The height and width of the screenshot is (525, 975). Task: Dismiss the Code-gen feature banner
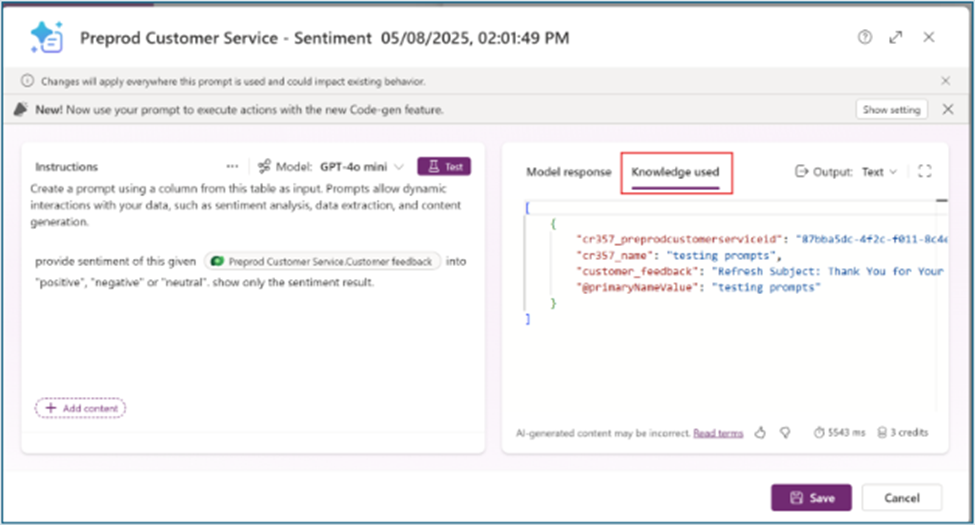click(x=948, y=109)
